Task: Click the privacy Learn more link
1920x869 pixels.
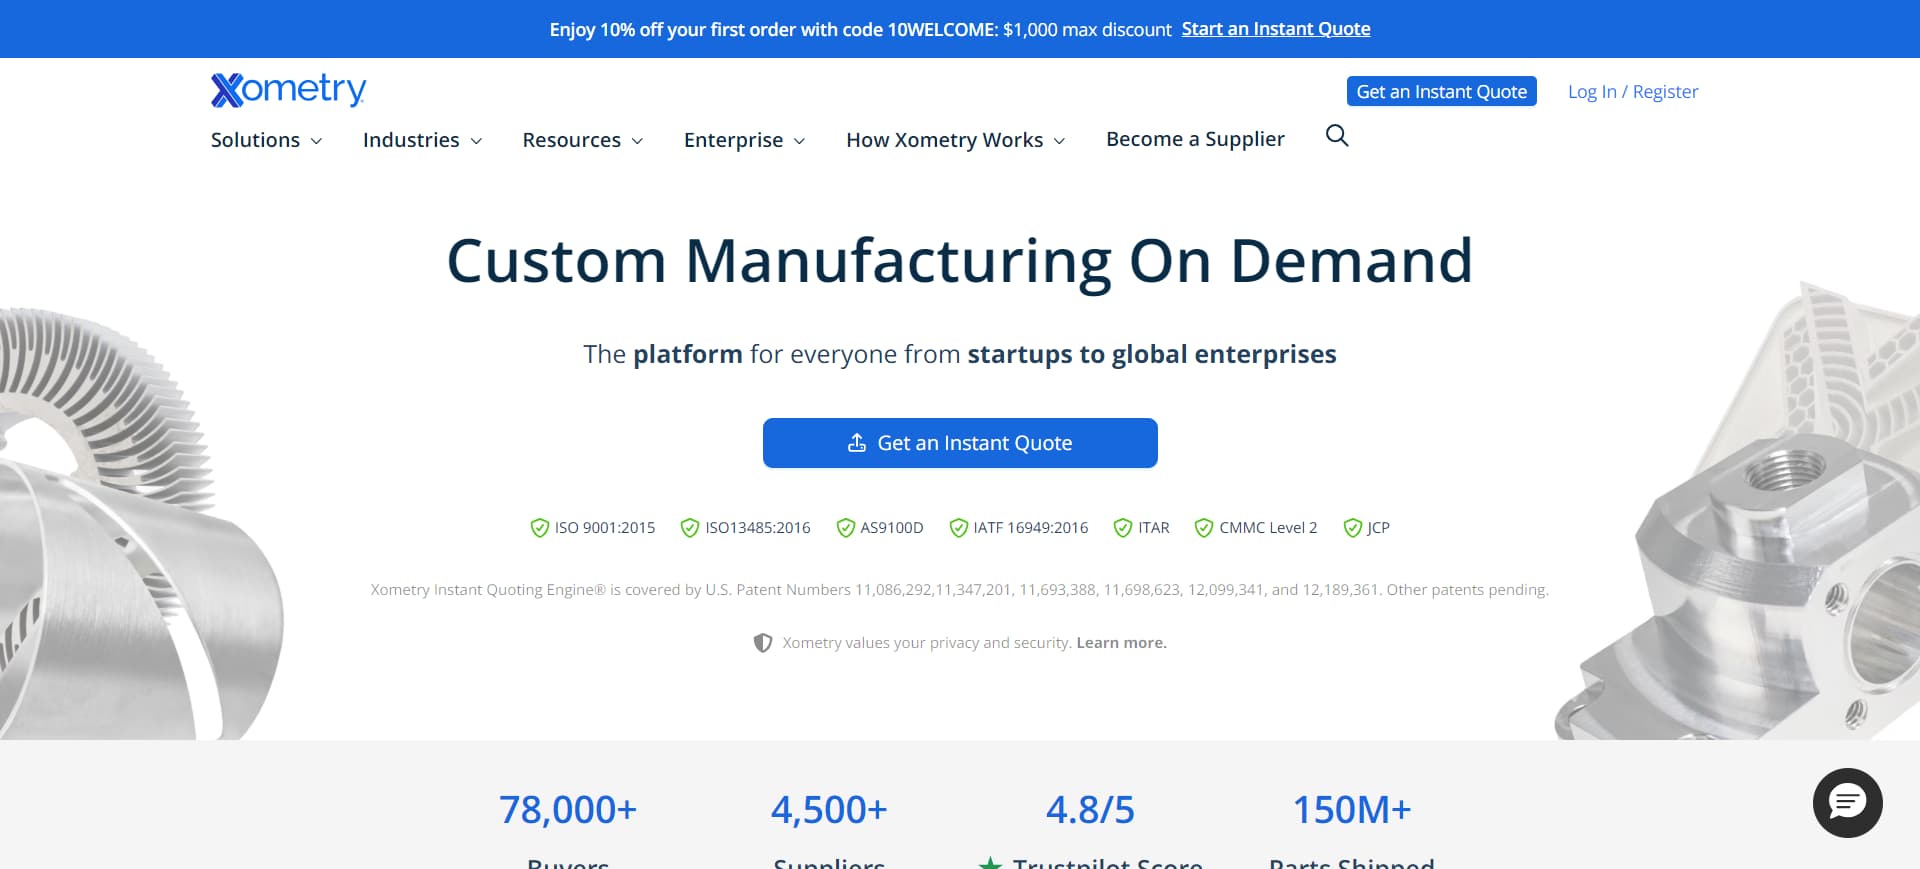Action: tap(1121, 643)
